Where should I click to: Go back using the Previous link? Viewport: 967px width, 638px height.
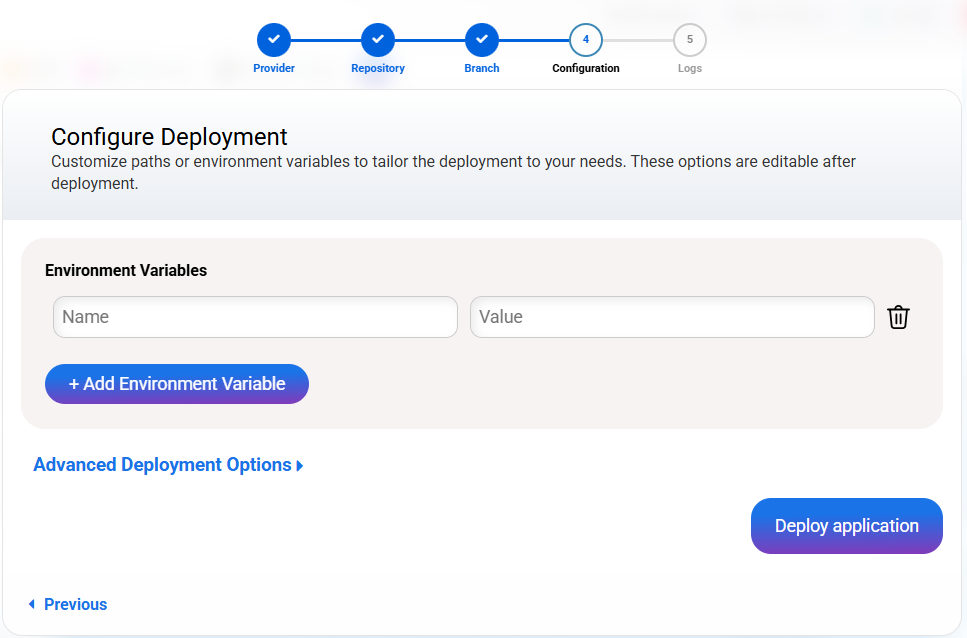75,604
